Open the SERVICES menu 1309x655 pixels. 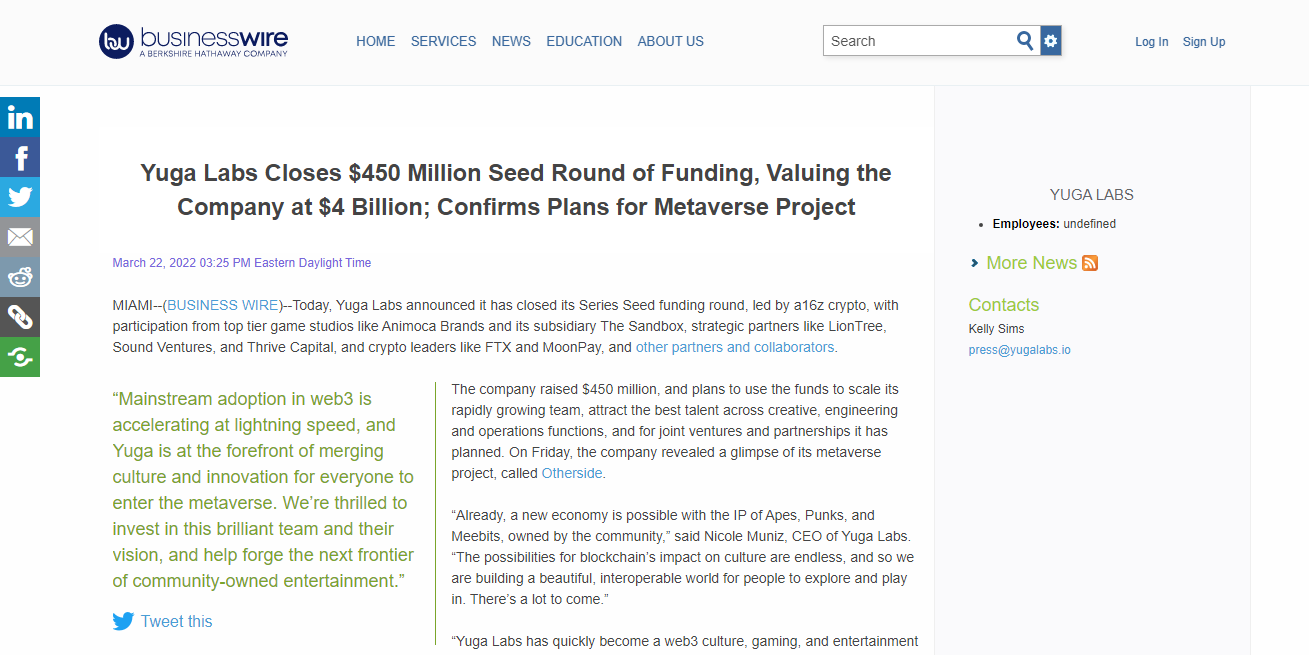[x=443, y=41]
